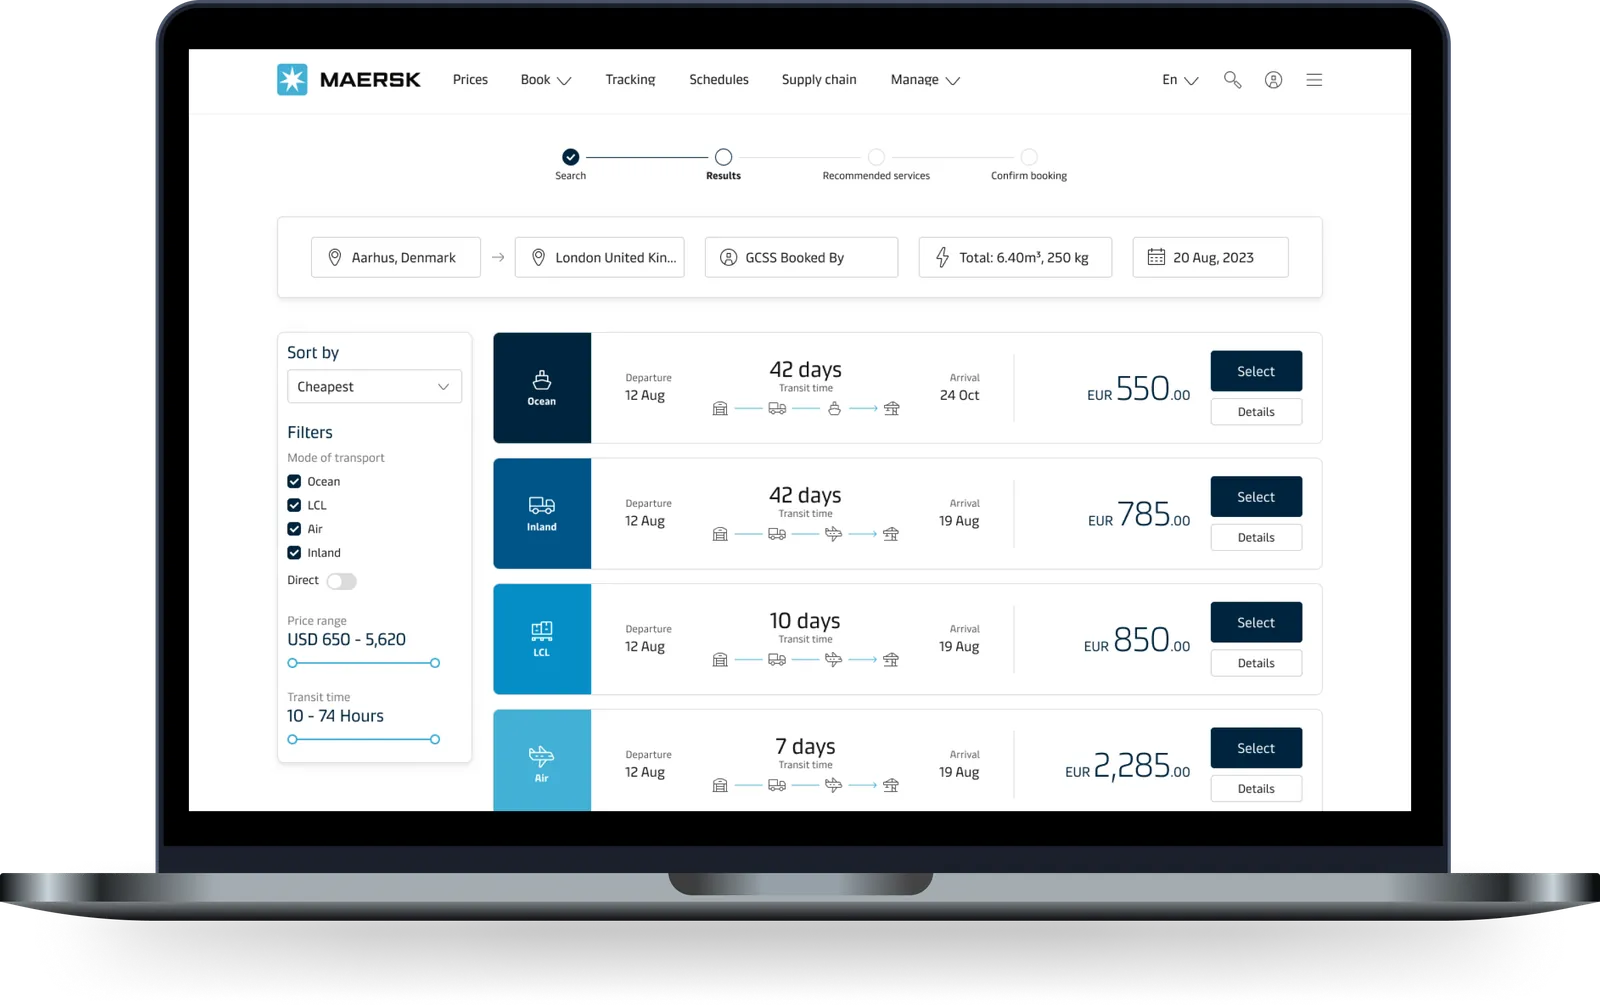Click calendar icon beside 20 Aug, 2023

[x=1156, y=257]
